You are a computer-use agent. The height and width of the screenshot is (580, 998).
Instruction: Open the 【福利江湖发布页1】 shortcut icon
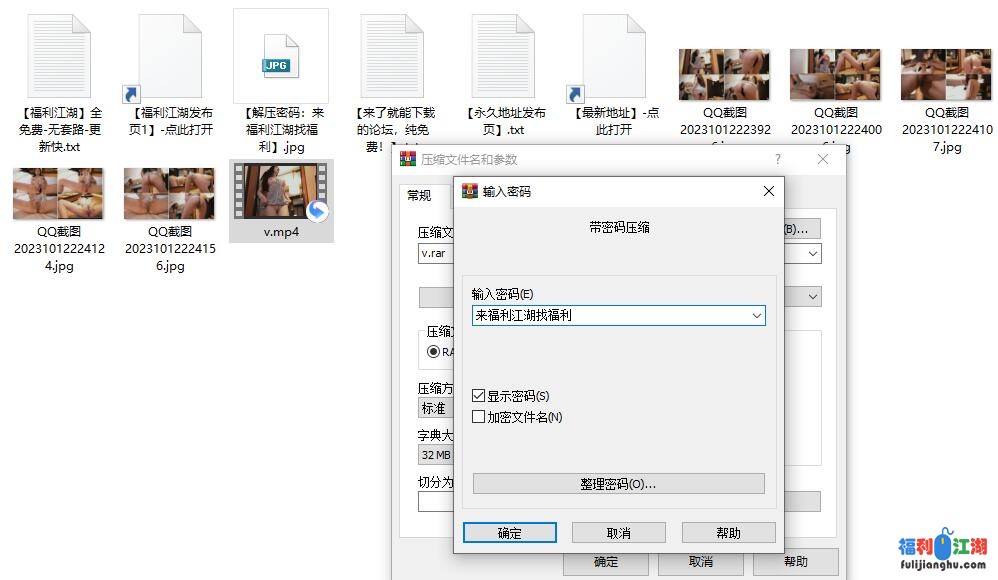(x=170, y=58)
